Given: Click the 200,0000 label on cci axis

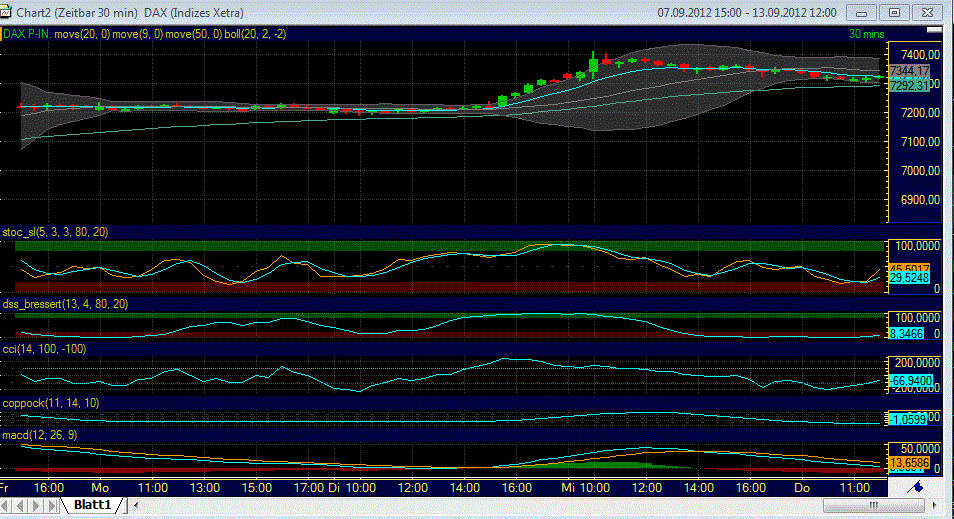Looking at the screenshot, I should [917, 363].
